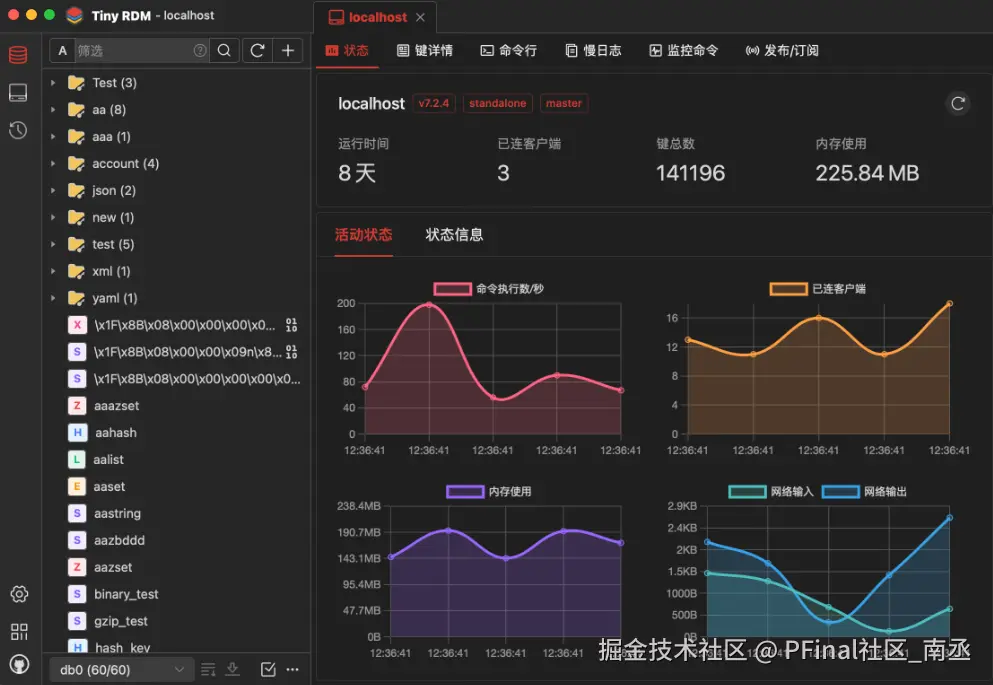Open the GitHub icon in the sidebar
The image size is (993, 685).
coord(19,664)
